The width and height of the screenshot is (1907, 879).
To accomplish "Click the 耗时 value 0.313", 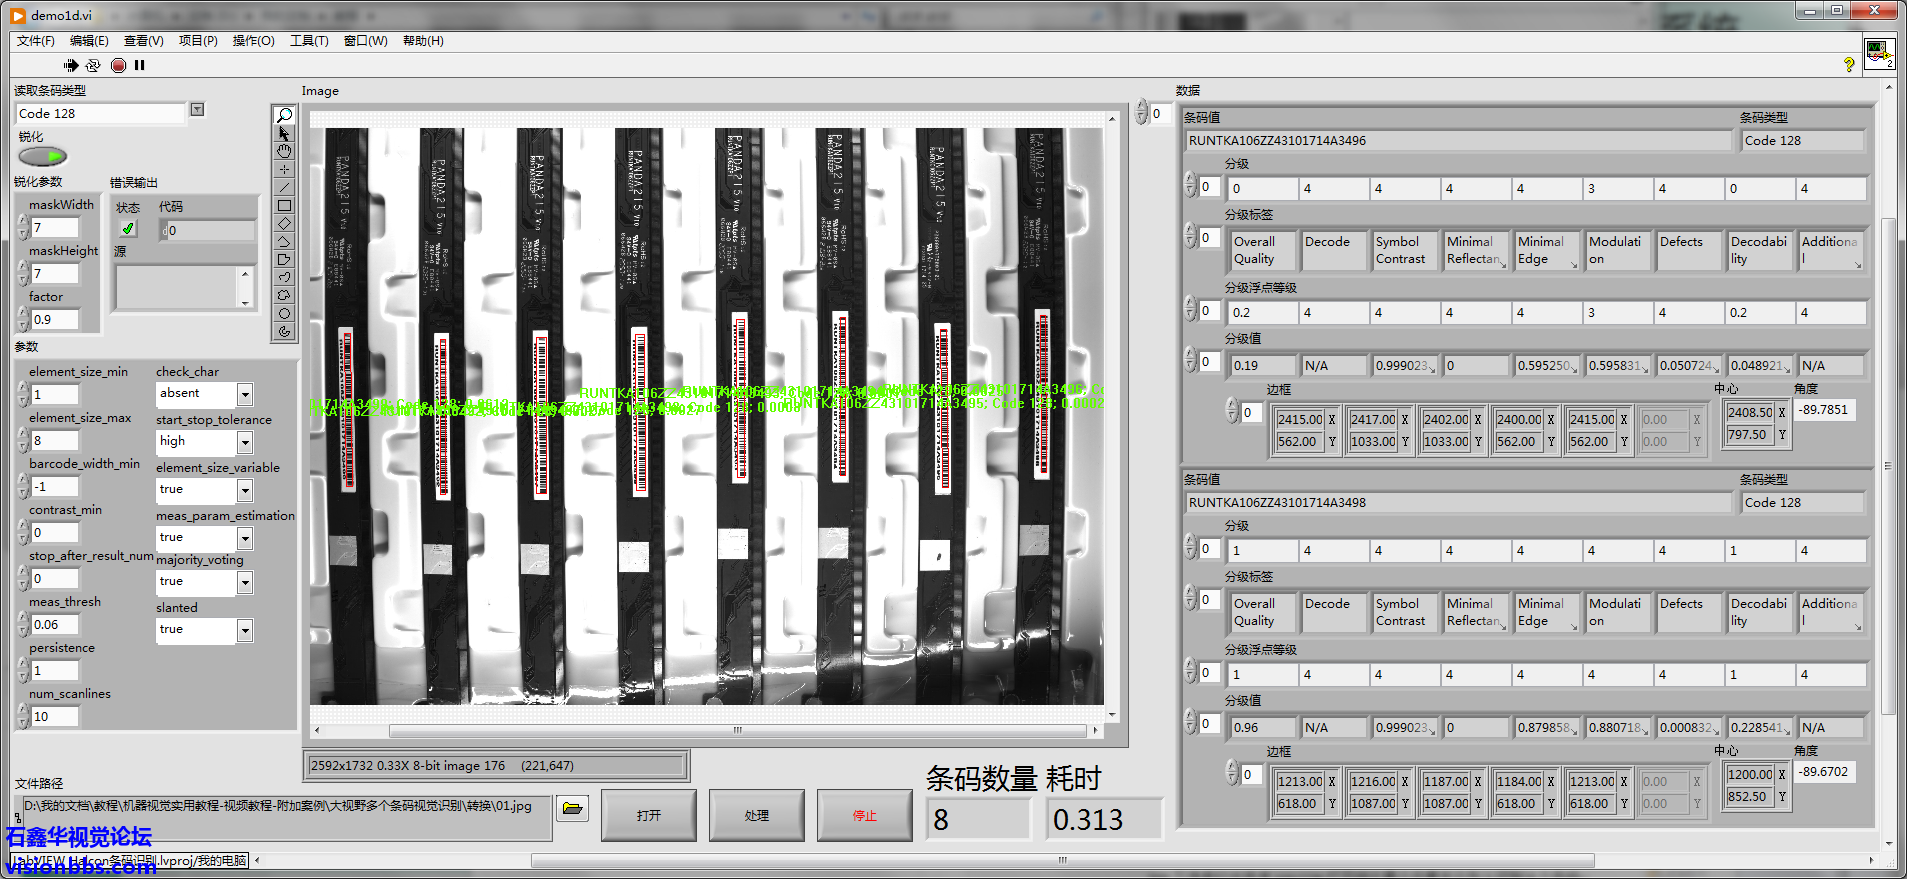I will 1104,819.
